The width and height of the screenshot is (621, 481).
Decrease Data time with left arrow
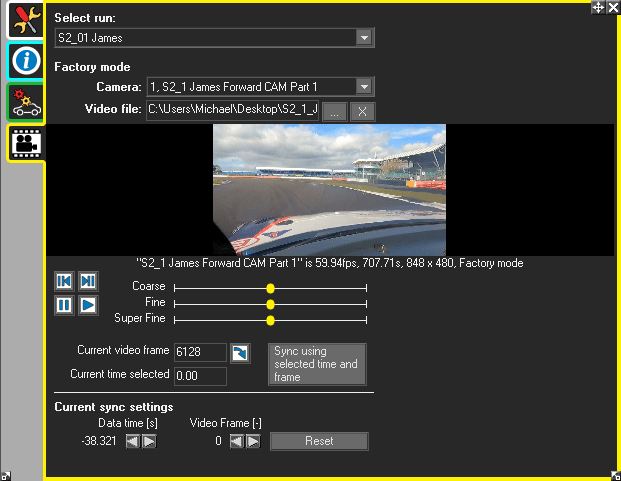[x=132, y=441]
